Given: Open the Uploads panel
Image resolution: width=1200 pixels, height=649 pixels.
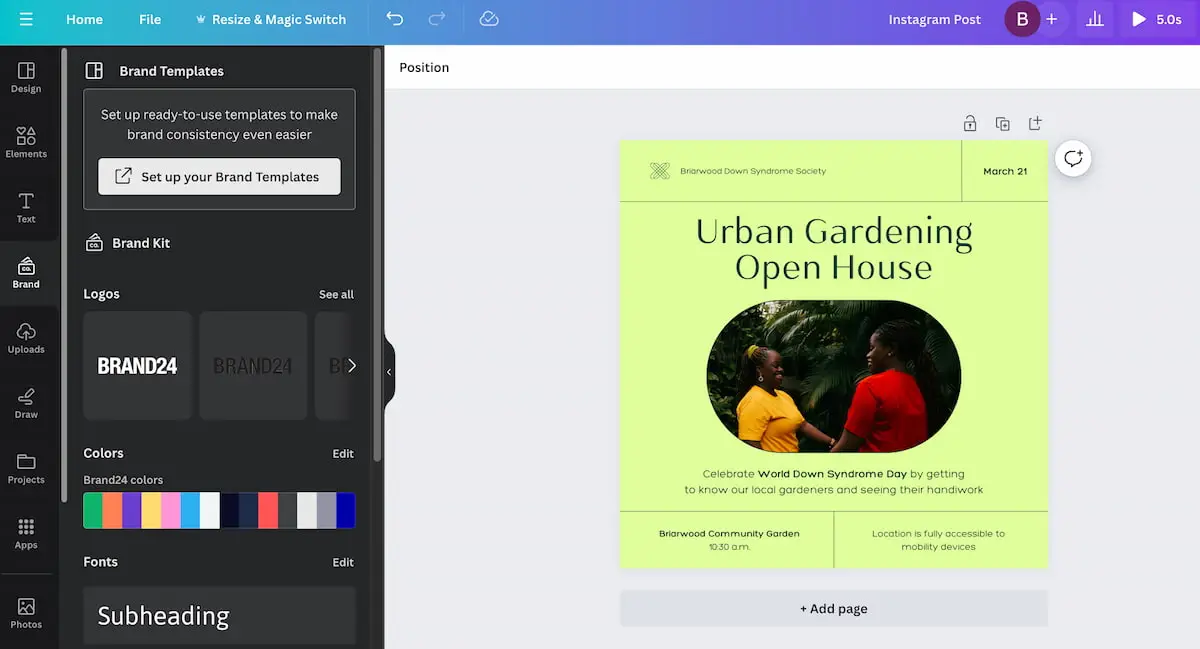Looking at the screenshot, I should (x=26, y=337).
